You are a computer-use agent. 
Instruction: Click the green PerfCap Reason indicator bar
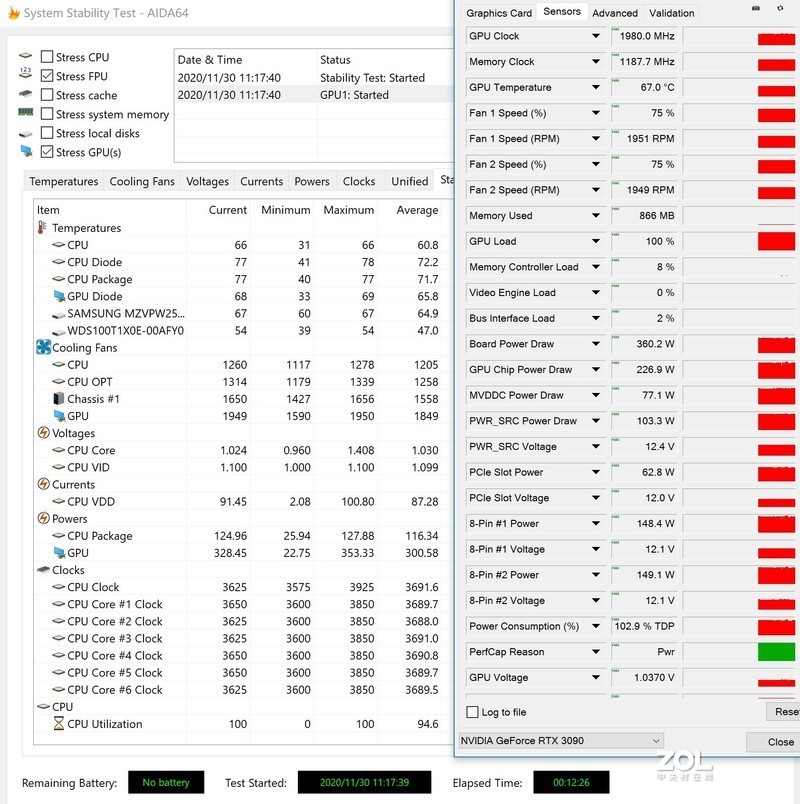pyautogui.click(x=776, y=652)
